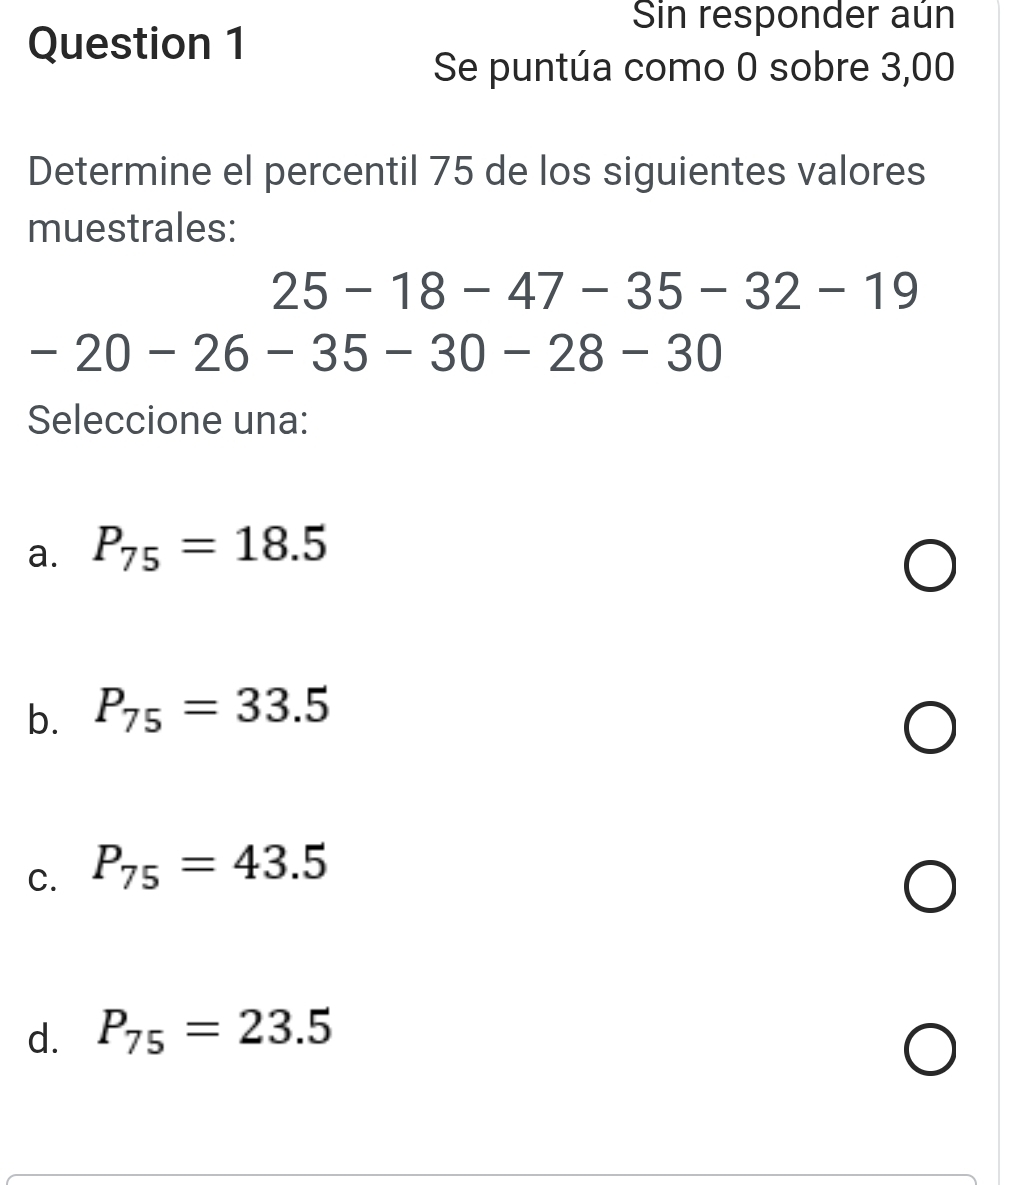This screenshot has width=1031, height=1185.
Task: Click the "Determine el percentil 75" question text
Action: [x=477, y=172]
